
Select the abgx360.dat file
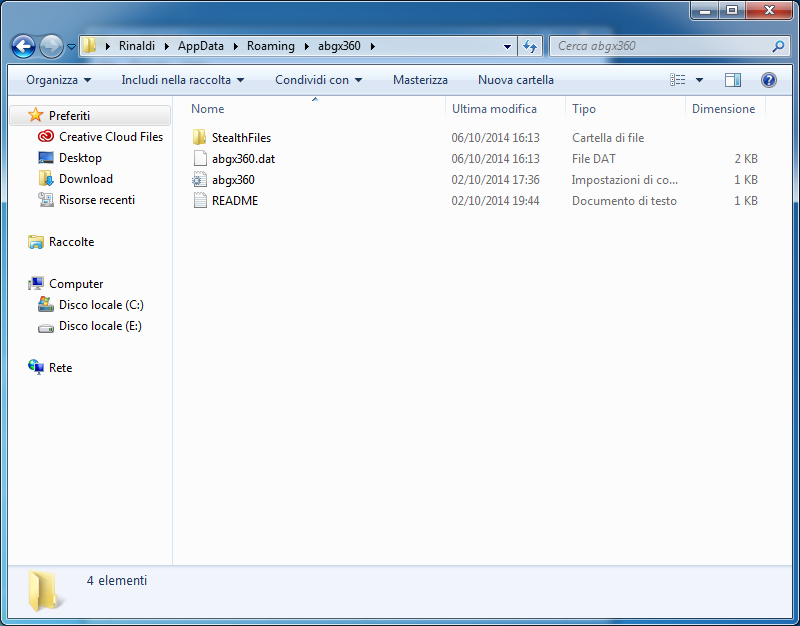click(x=243, y=159)
